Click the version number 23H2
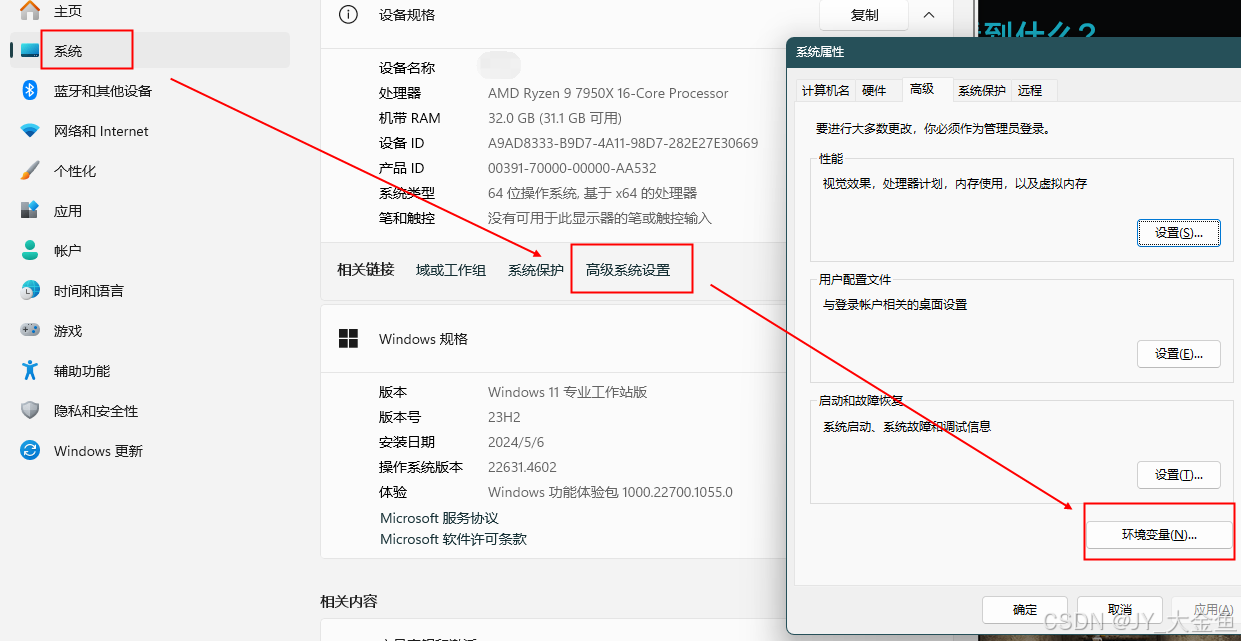This screenshot has width=1241, height=641. point(505,417)
